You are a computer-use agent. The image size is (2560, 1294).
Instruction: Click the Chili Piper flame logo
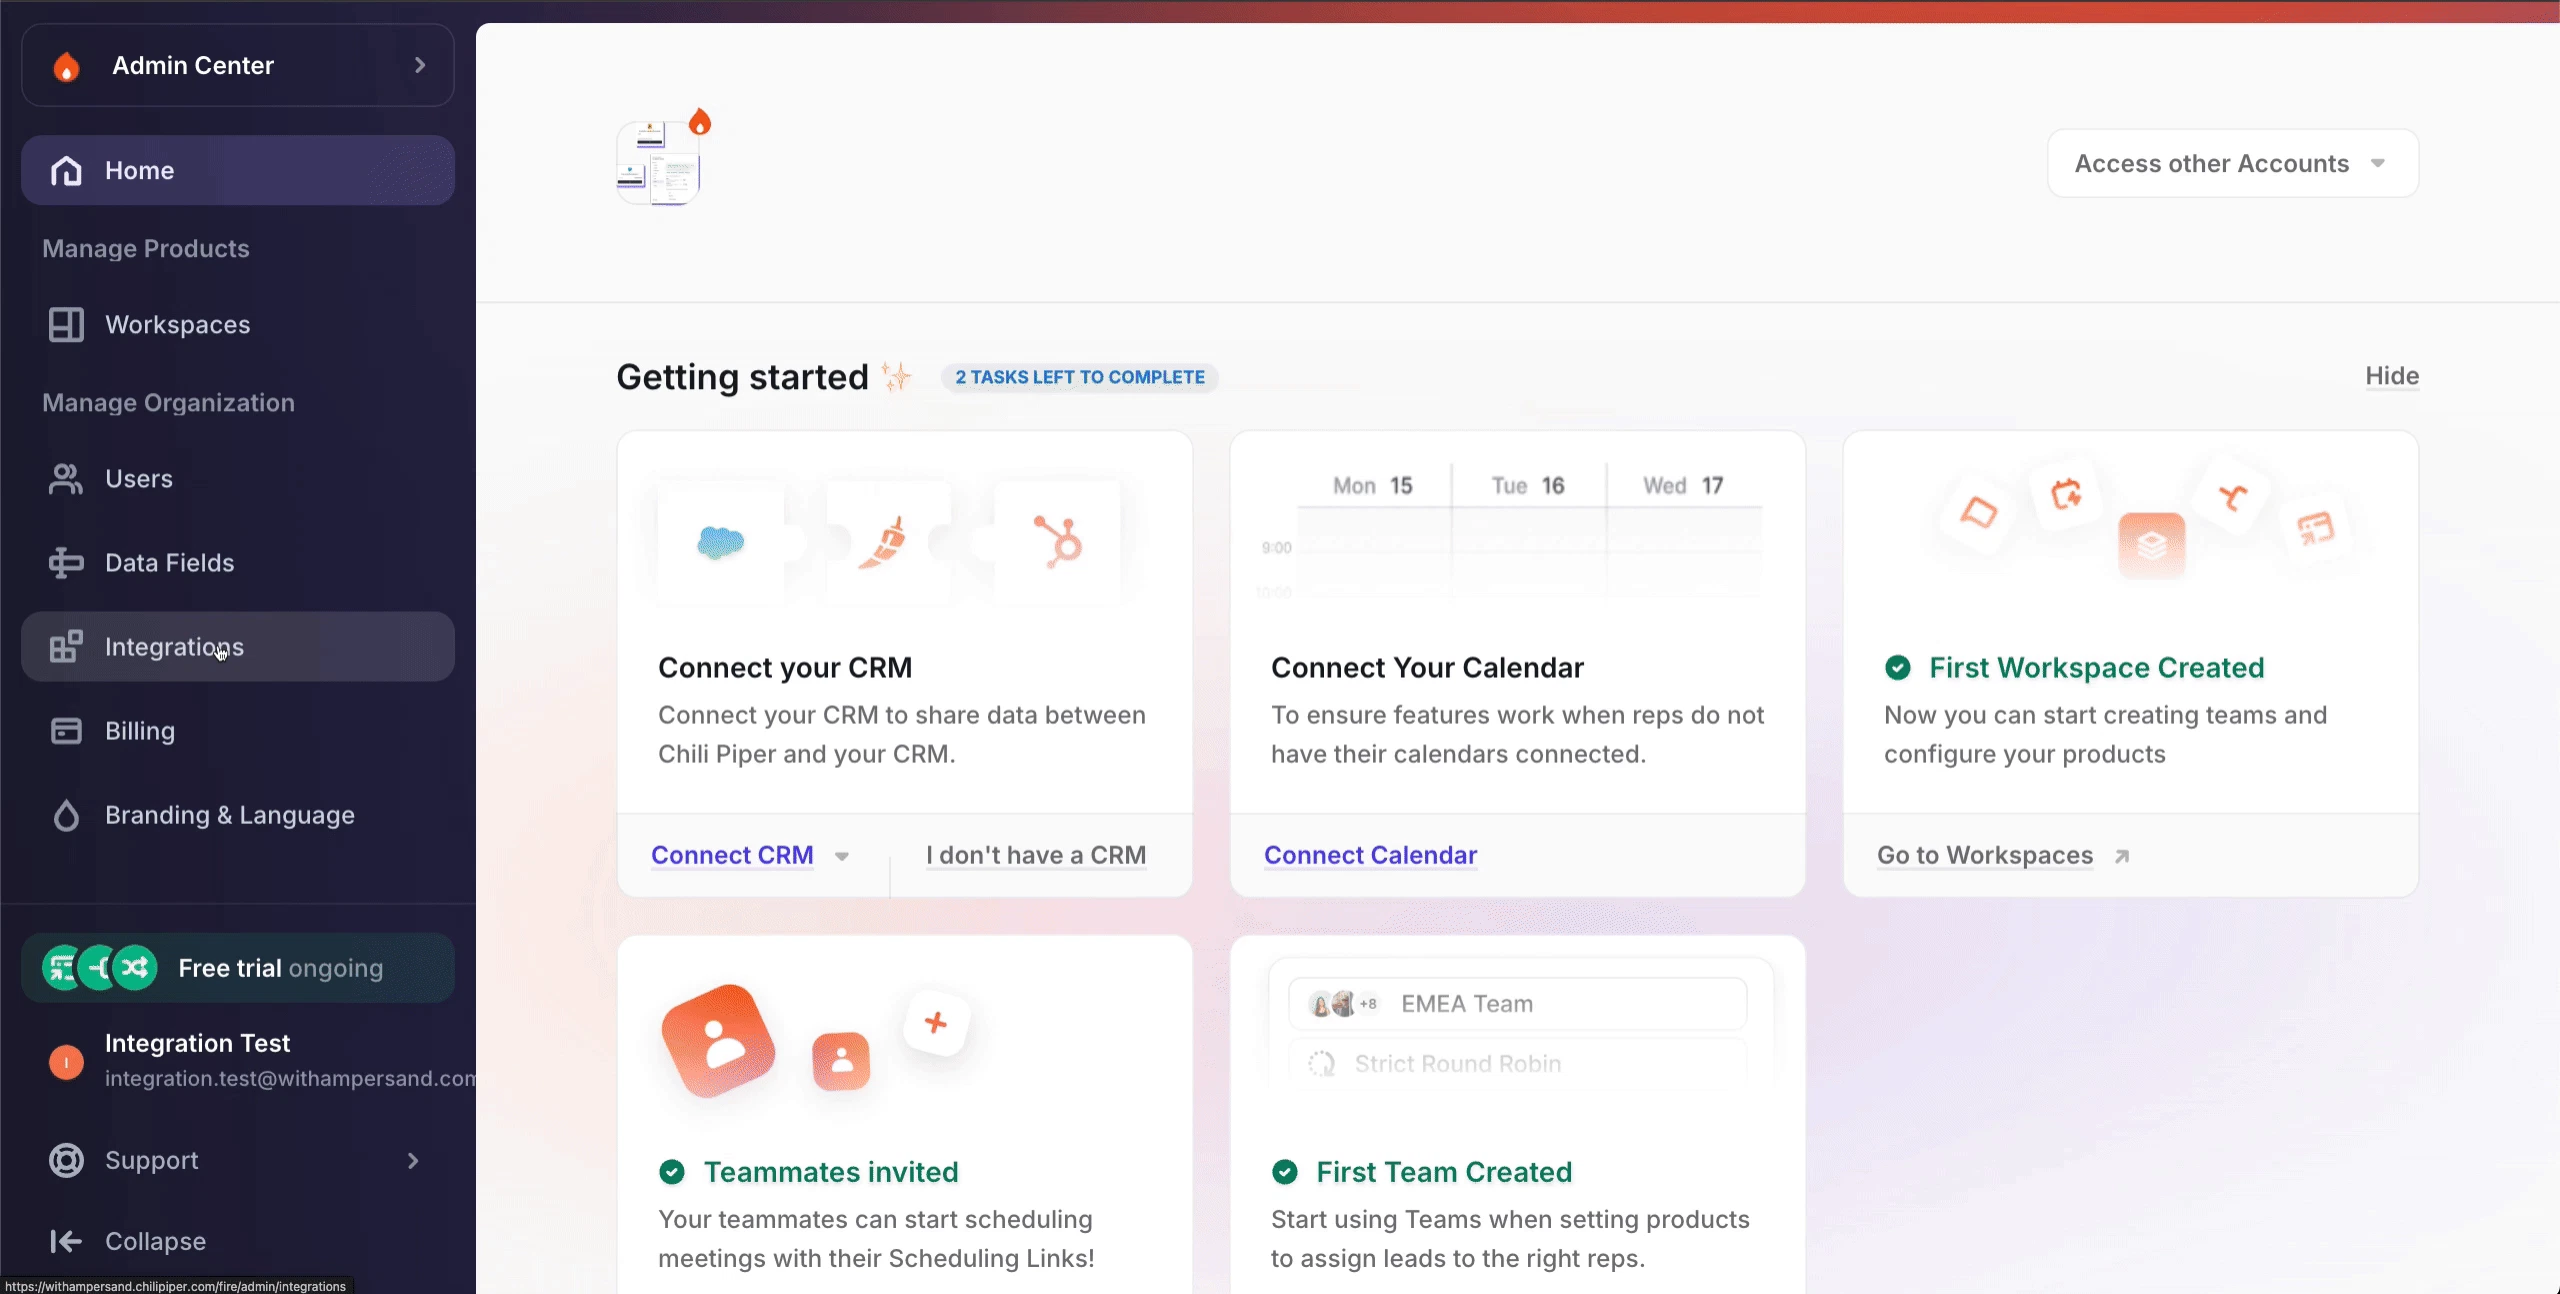[66, 66]
